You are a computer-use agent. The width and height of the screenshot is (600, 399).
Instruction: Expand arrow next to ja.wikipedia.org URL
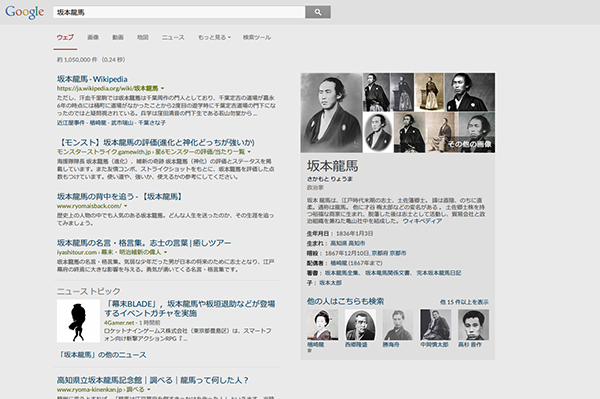pos(163,88)
